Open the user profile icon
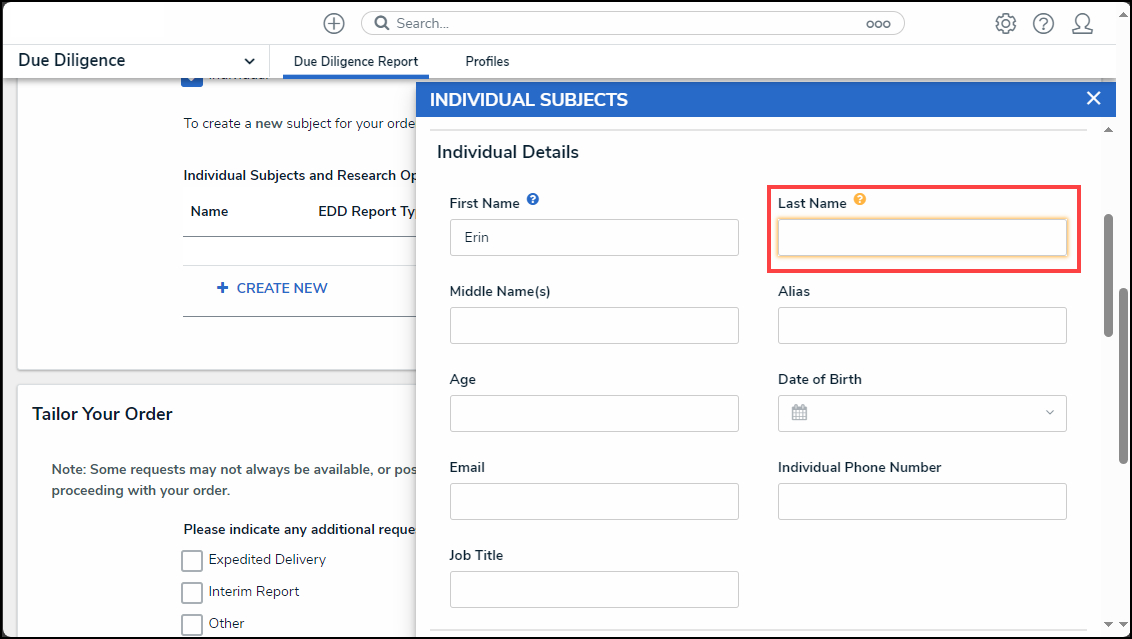Image resolution: width=1132 pixels, height=639 pixels. 1082,24
